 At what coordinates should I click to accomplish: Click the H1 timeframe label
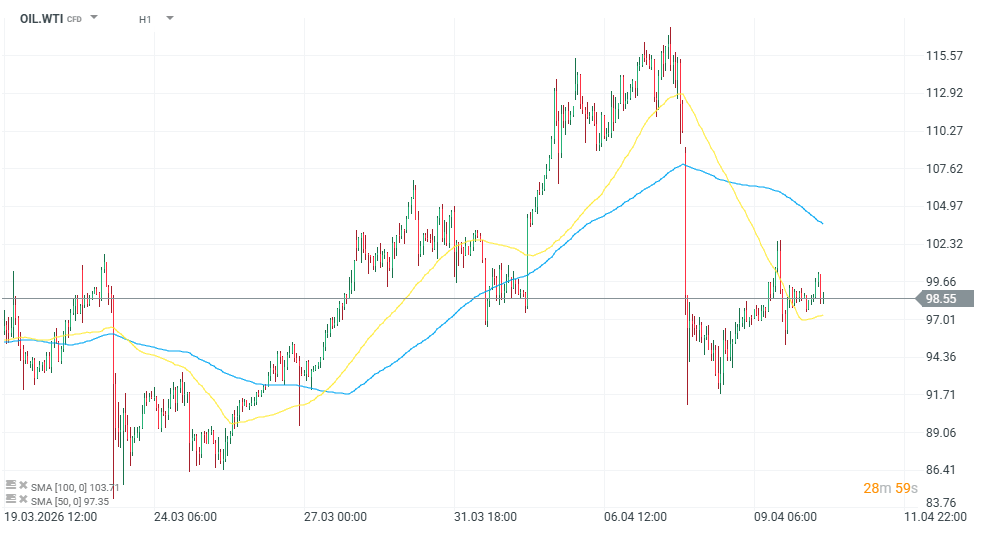[x=145, y=18]
